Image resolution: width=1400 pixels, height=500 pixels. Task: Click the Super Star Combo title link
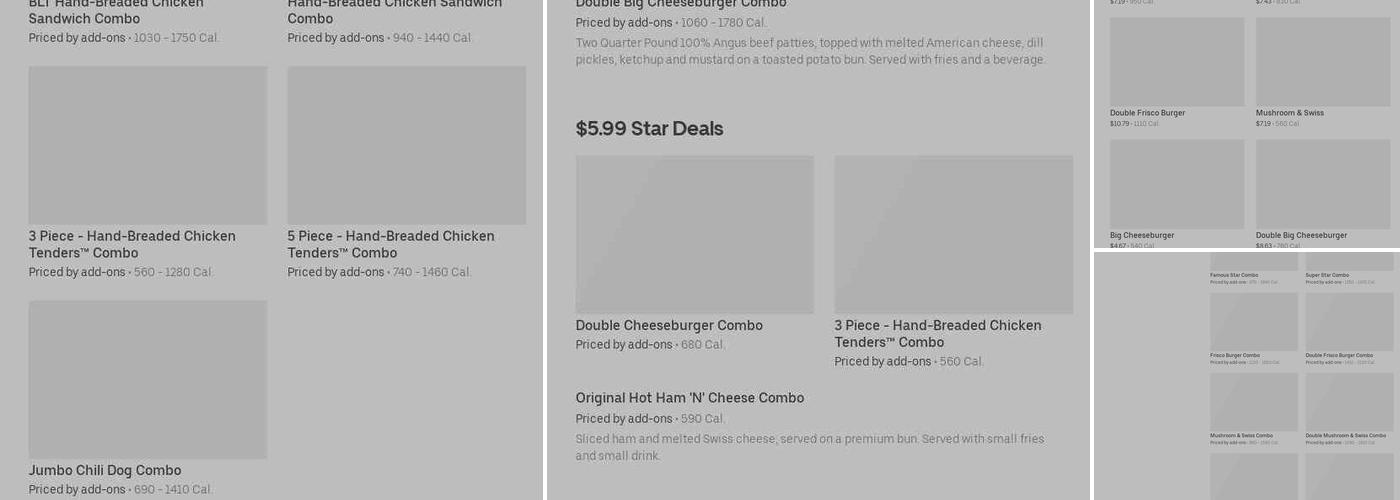pyautogui.click(x=1326, y=275)
